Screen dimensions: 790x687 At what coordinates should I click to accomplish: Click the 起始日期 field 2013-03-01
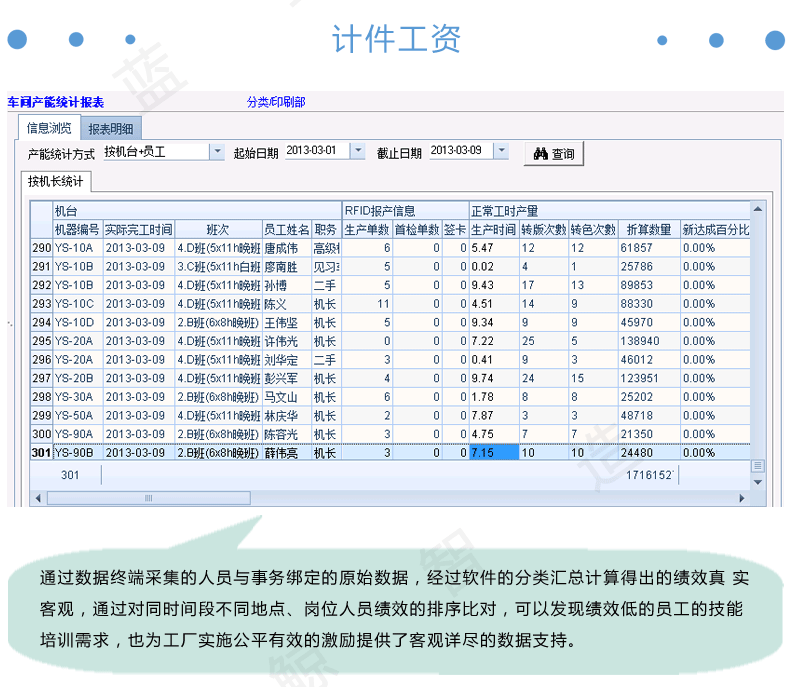click(x=317, y=151)
